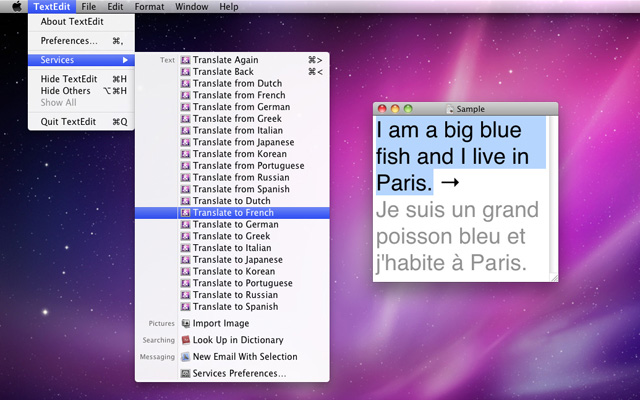This screenshot has height=400, width=640.
Task: Choose Translate Again service
Action: 232,60
